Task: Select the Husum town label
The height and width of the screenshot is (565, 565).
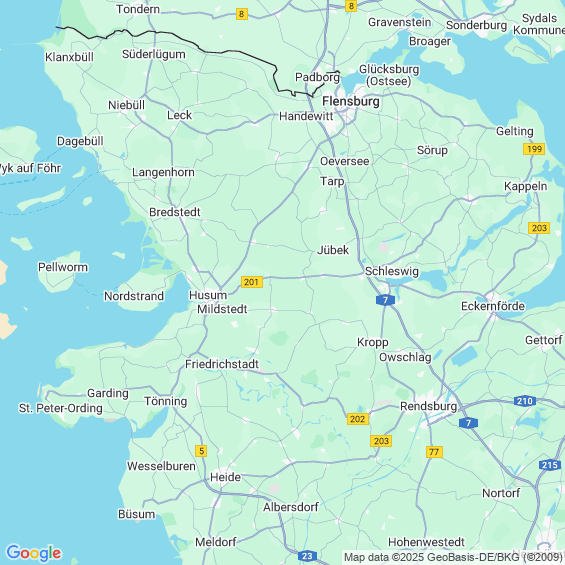Action: click(x=208, y=295)
